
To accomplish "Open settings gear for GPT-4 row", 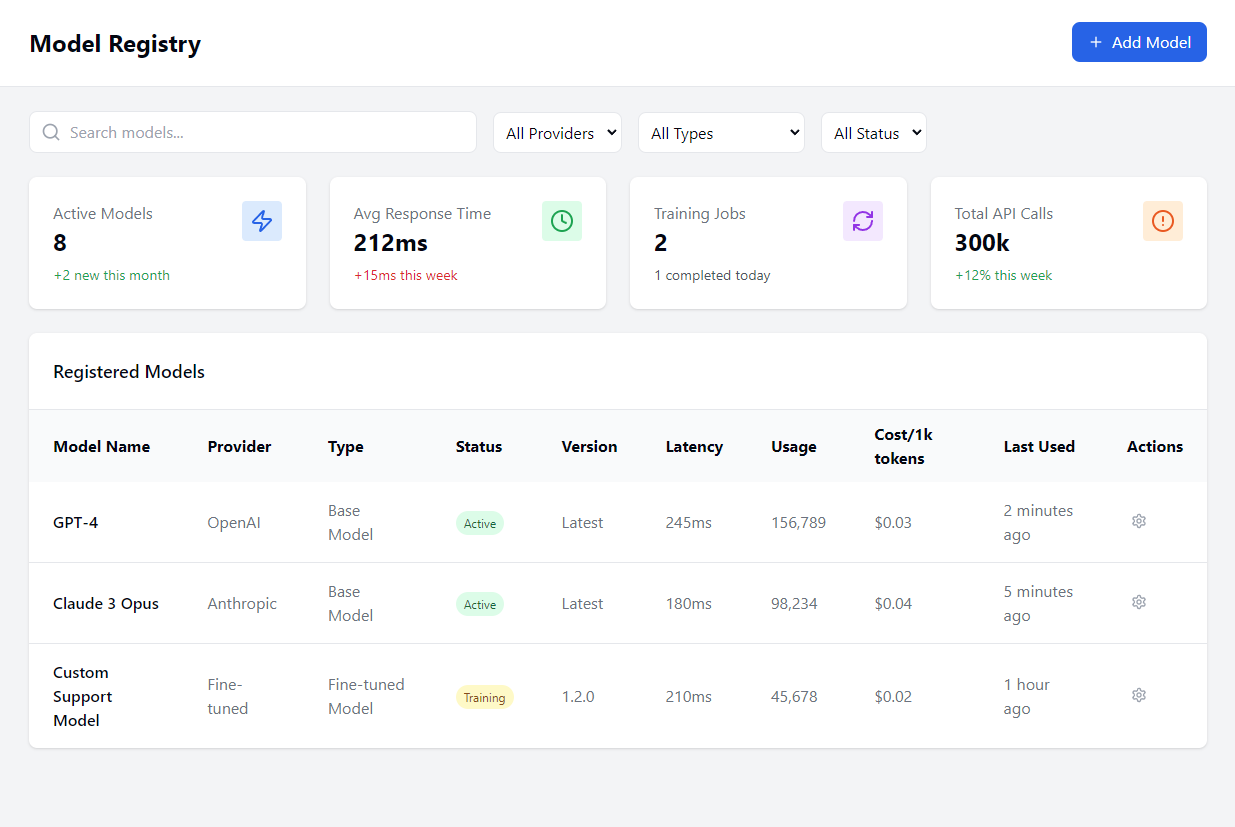I will click(x=1138, y=521).
